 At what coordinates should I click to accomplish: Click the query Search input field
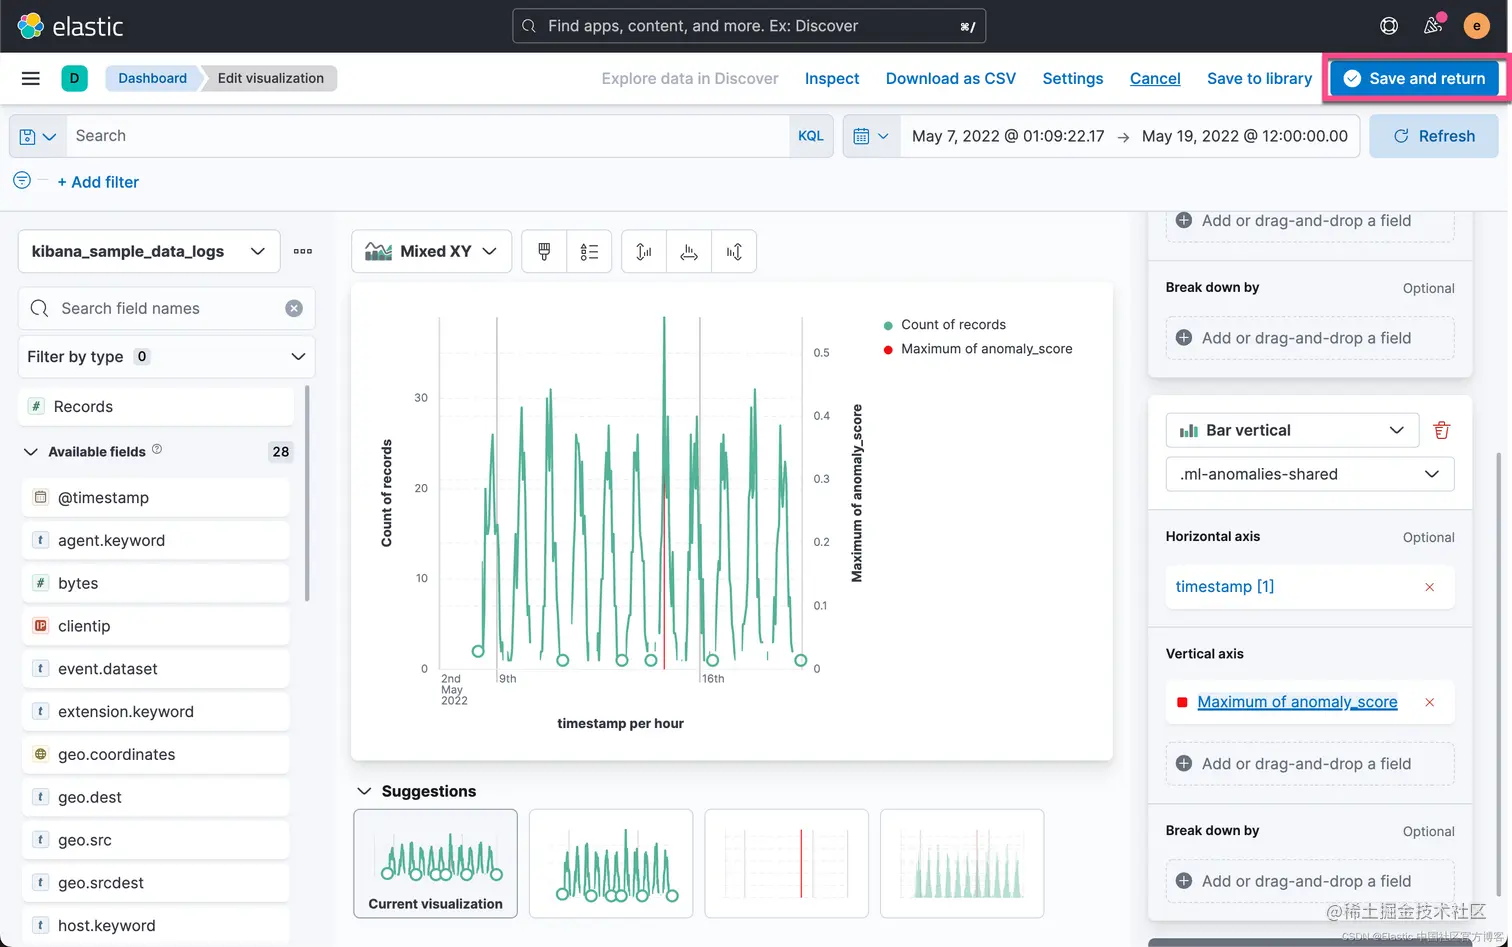(x=428, y=136)
